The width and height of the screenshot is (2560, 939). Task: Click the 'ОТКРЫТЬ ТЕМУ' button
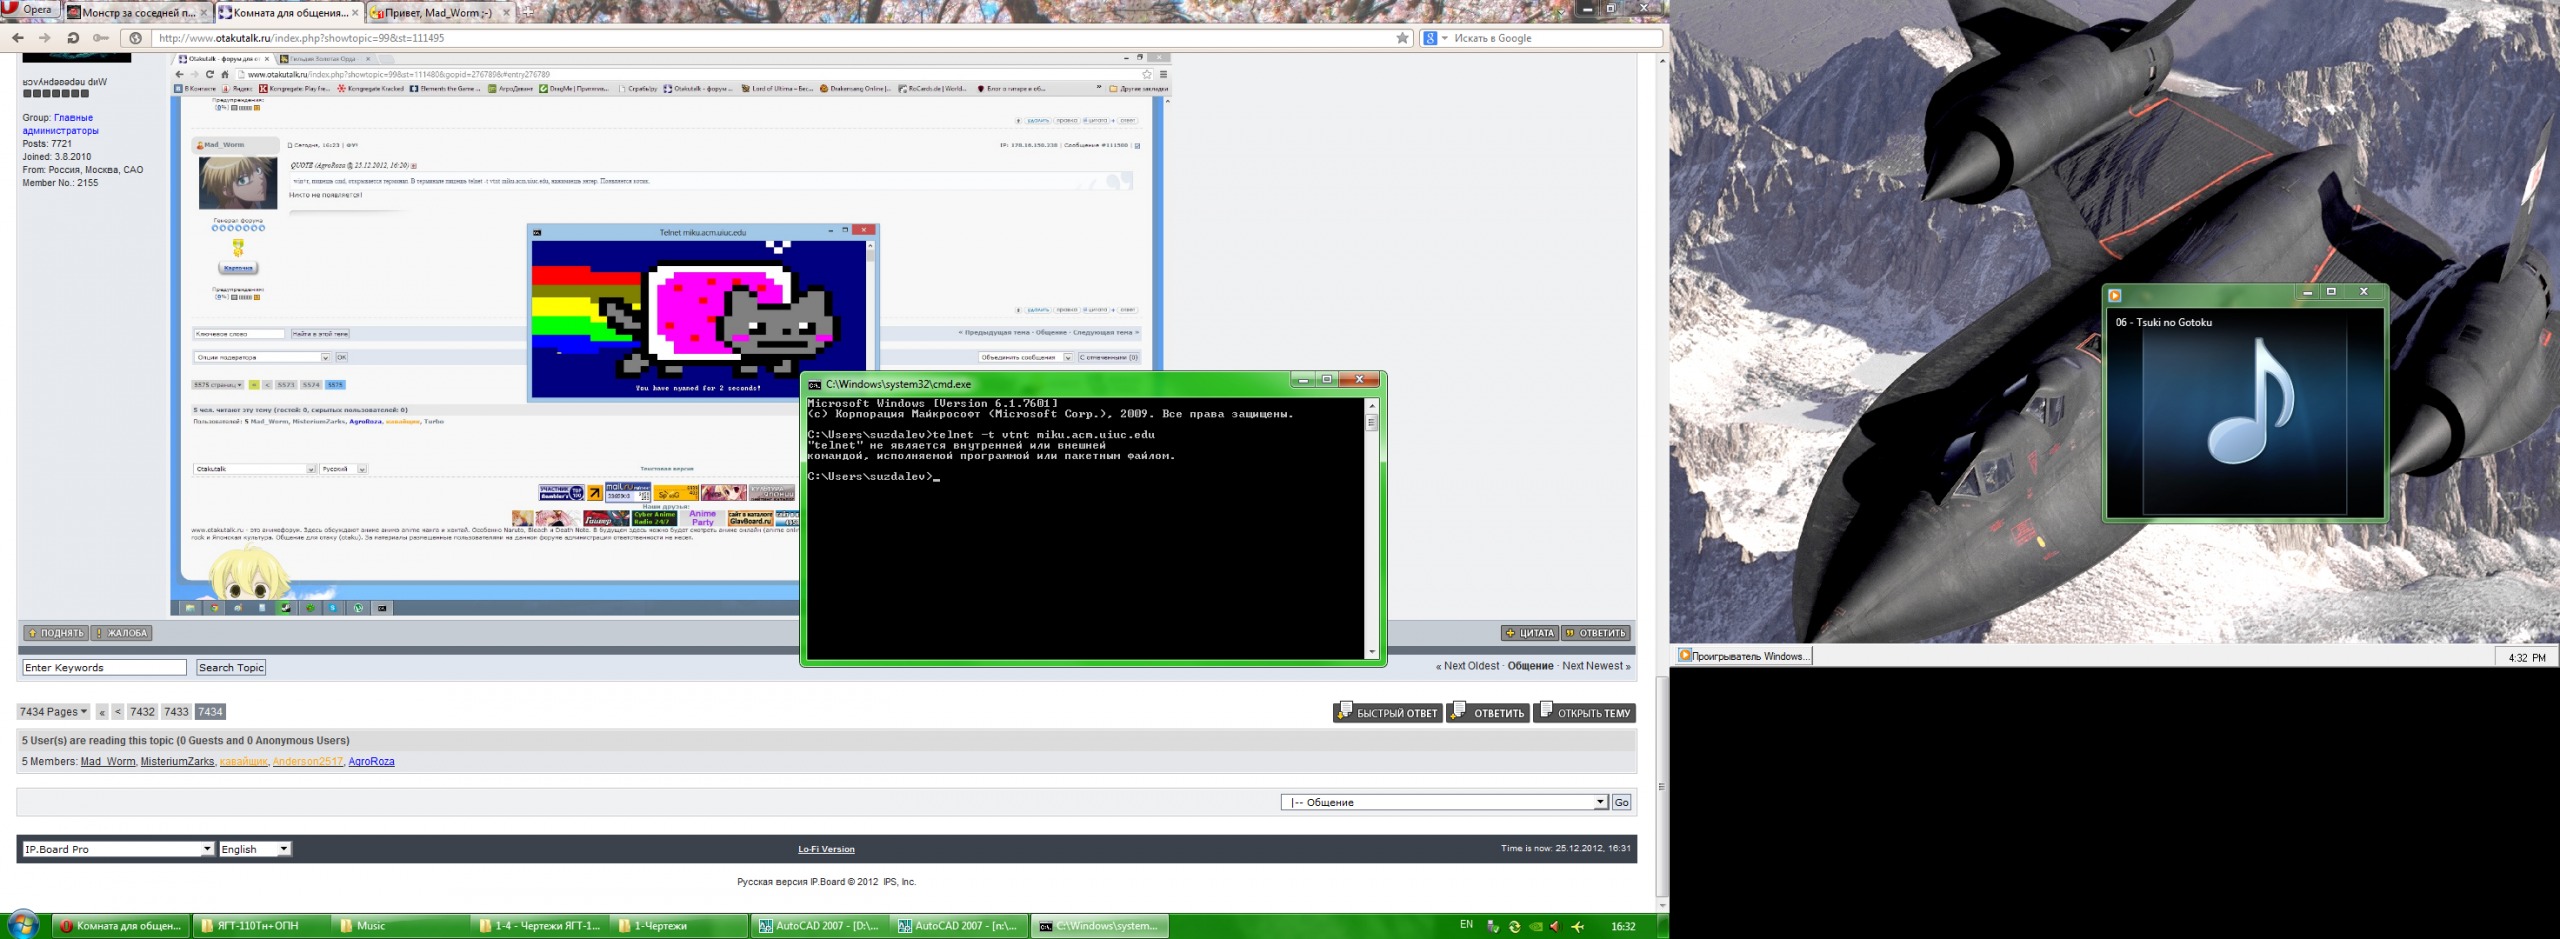point(1585,712)
